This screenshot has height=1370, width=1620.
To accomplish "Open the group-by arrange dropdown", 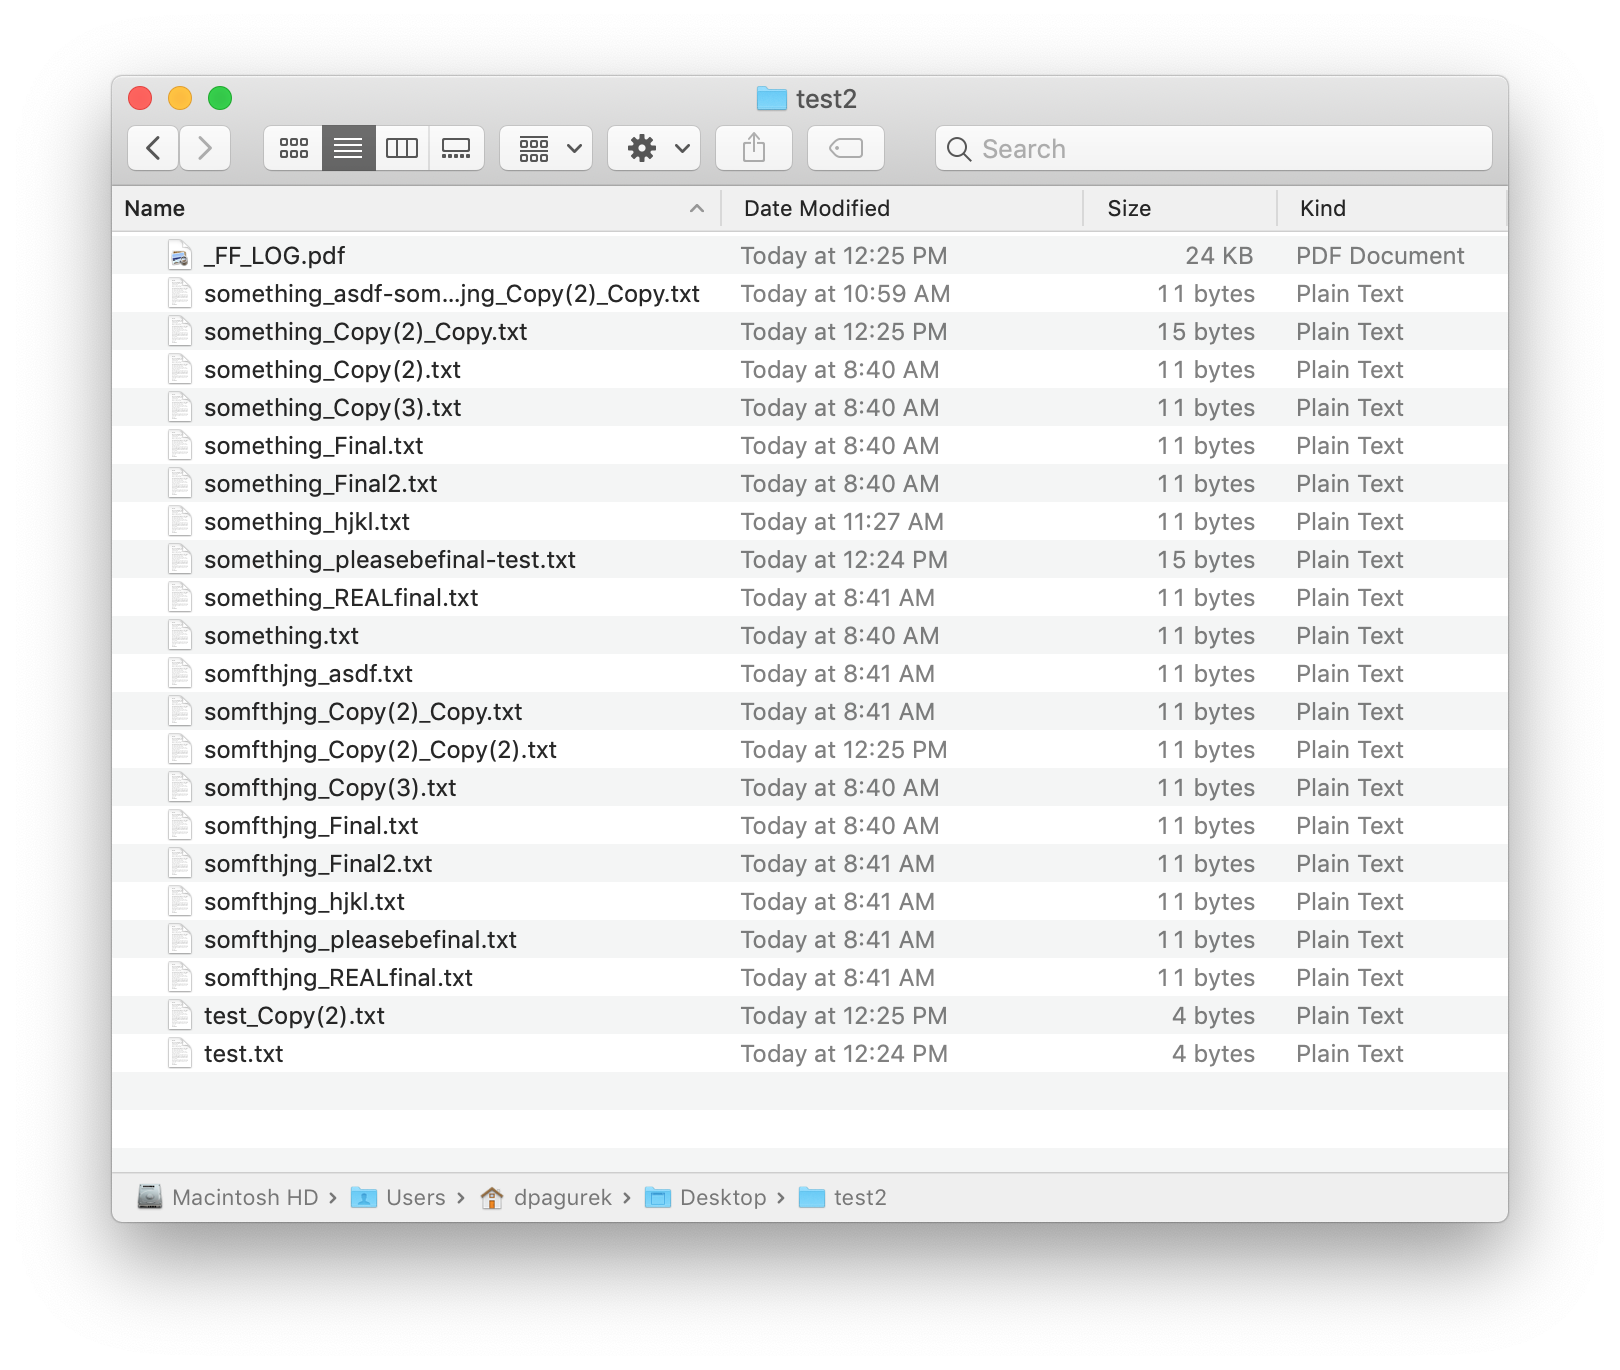I will click(546, 148).
